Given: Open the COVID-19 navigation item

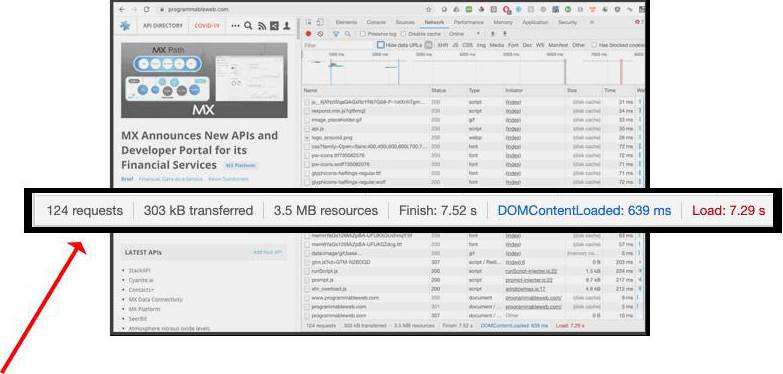Looking at the screenshot, I should click(207, 26).
